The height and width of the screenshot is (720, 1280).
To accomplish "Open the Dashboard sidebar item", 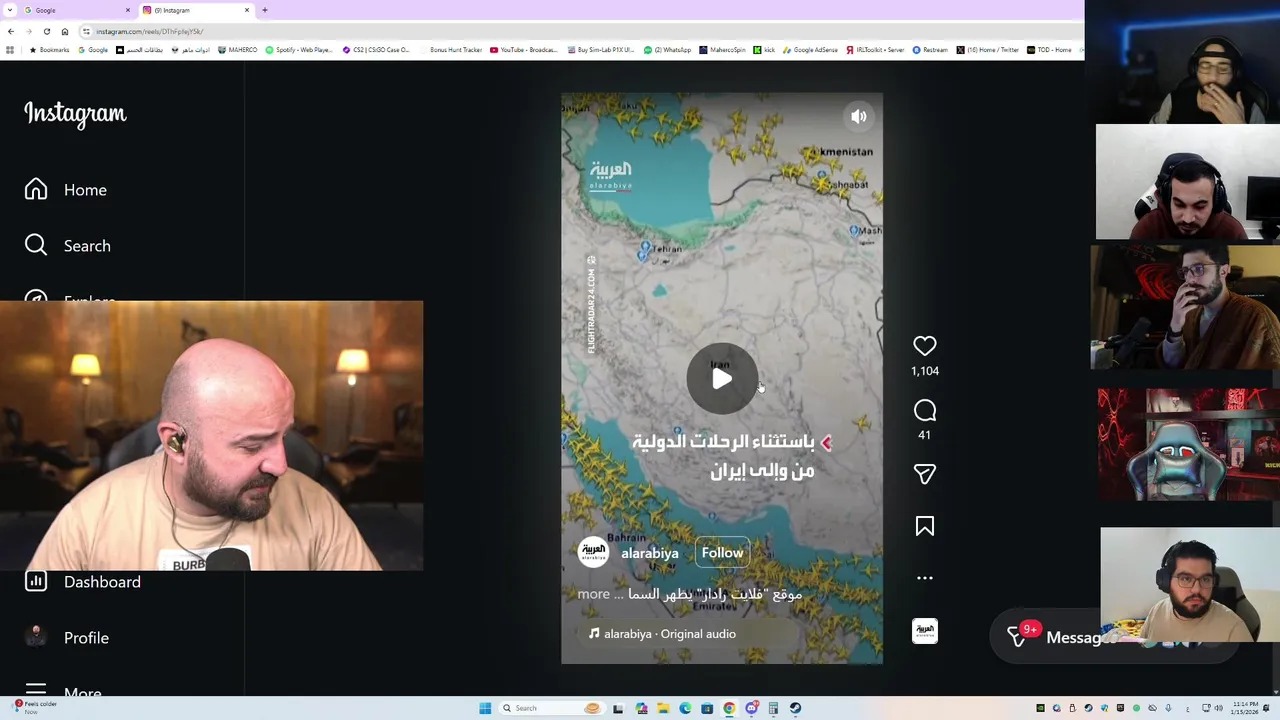I will [x=83, y=582].
